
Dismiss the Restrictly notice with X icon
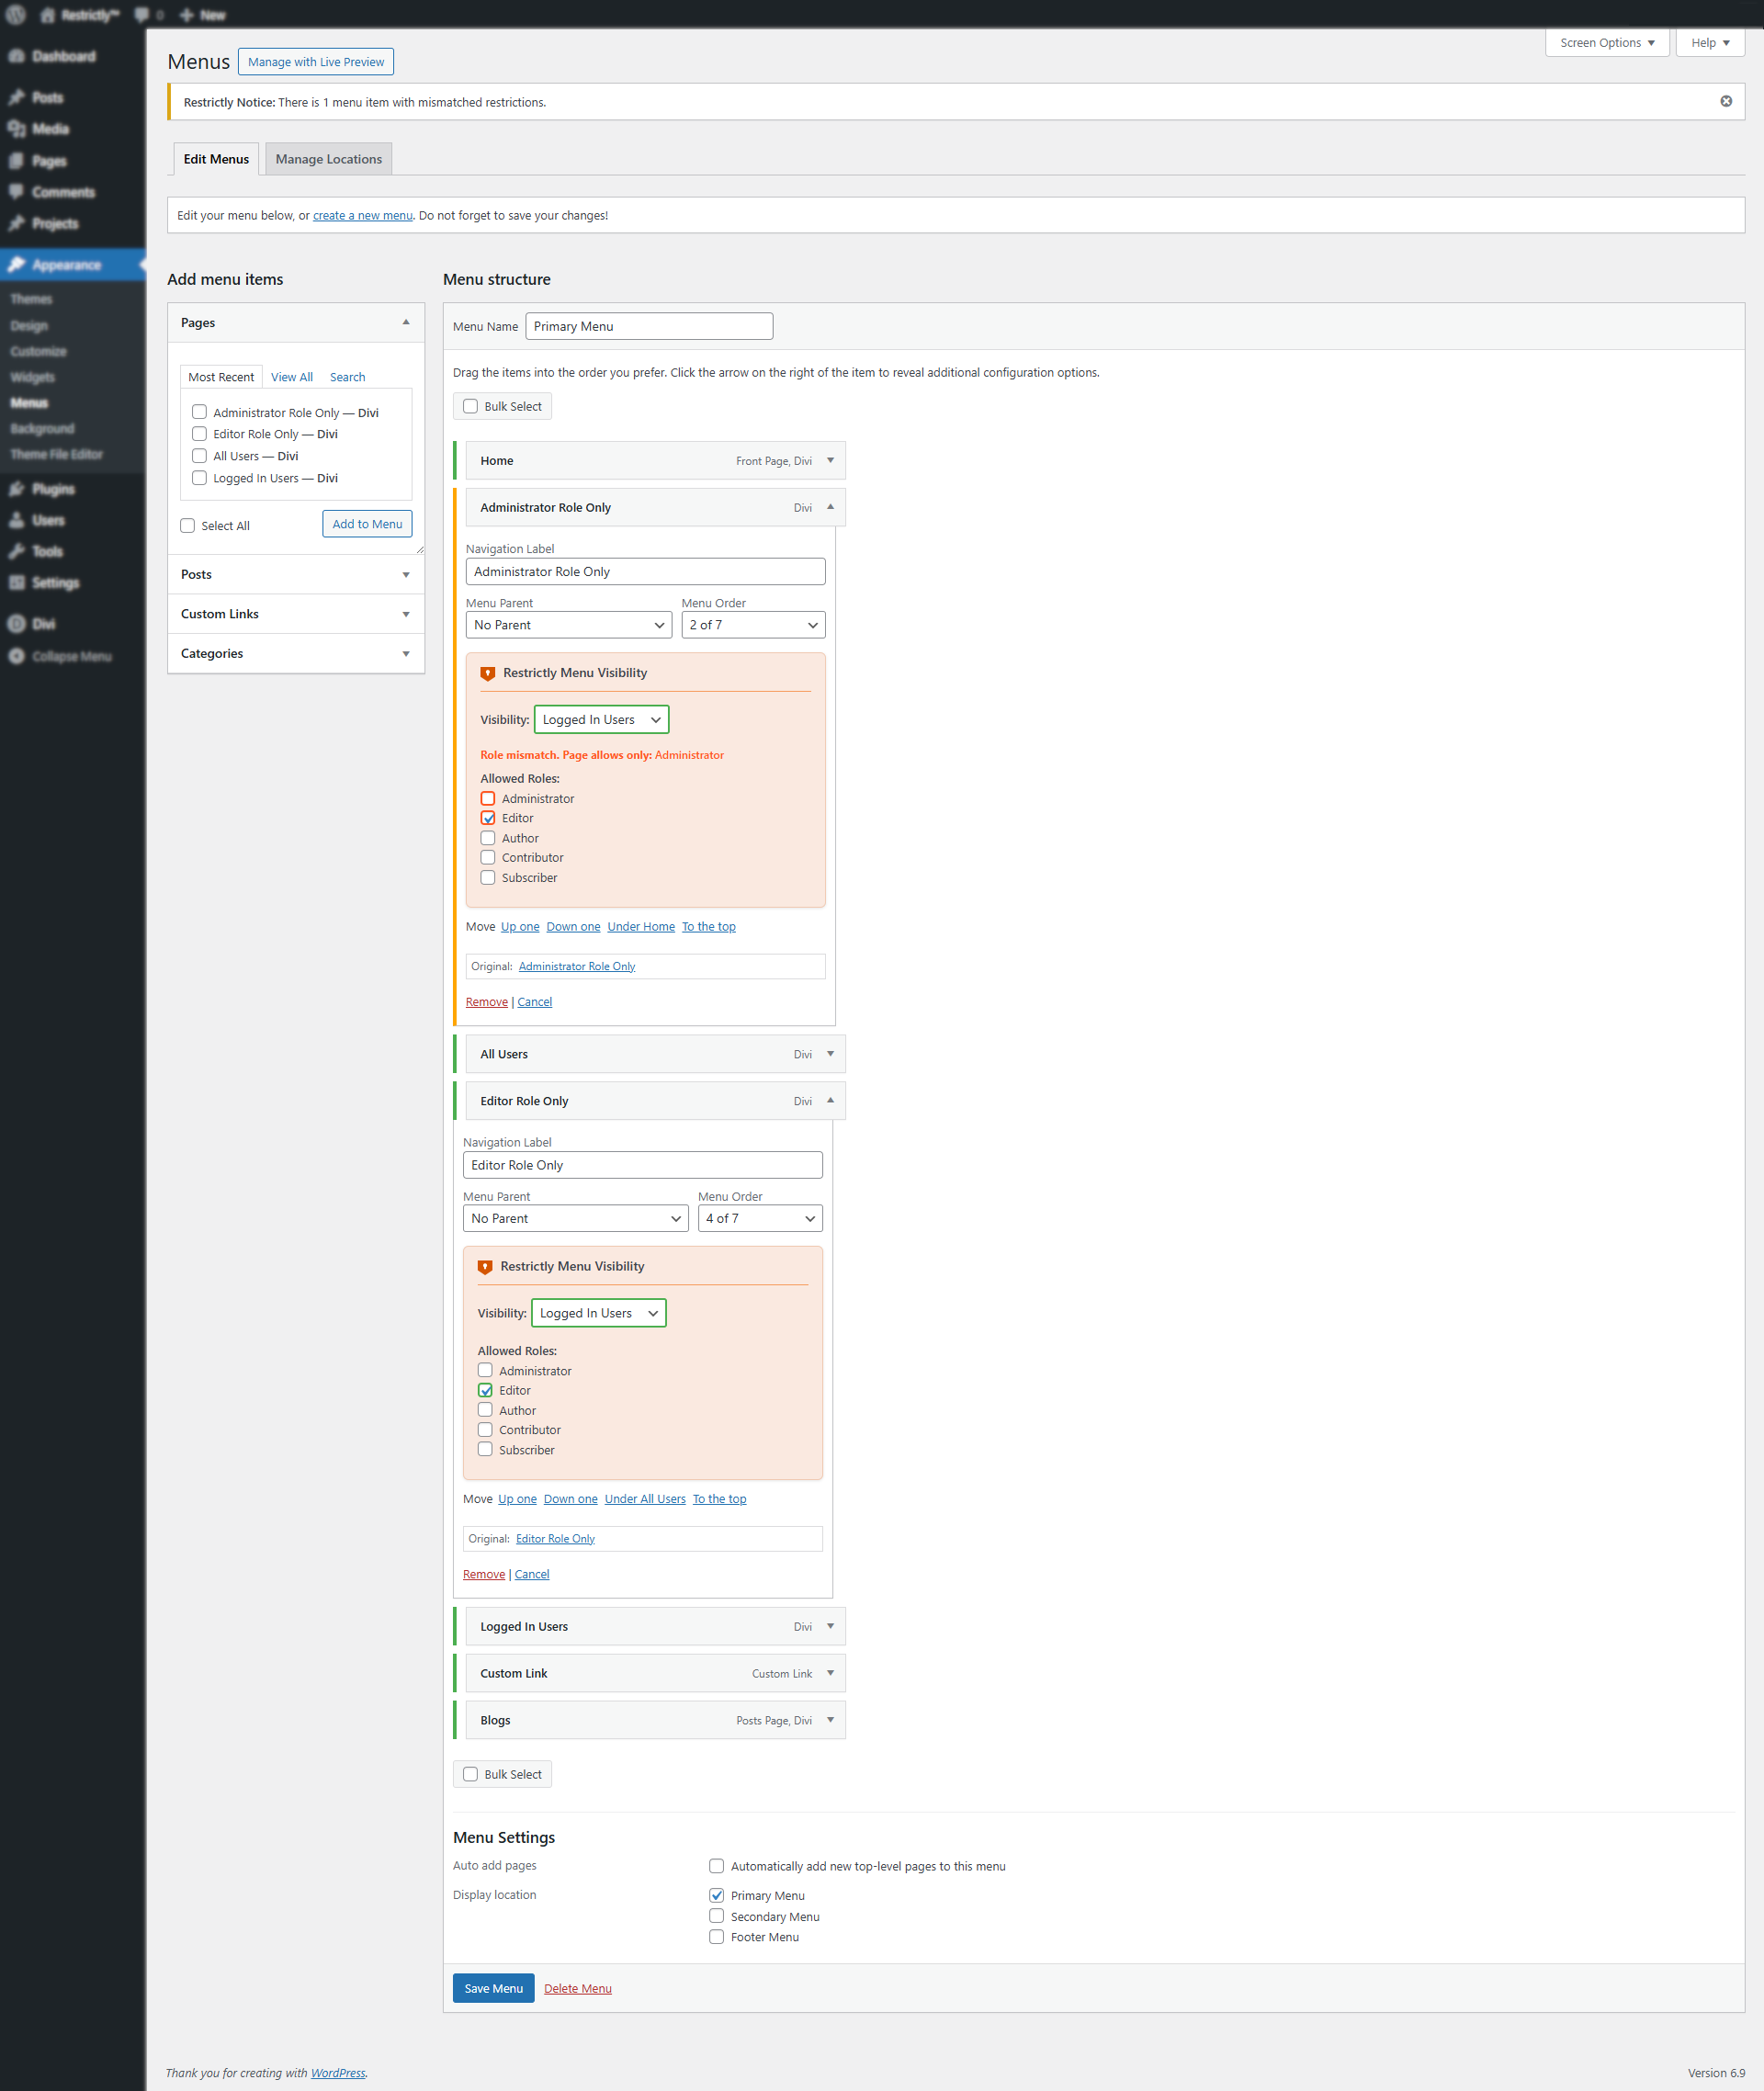click(1725, 101)
